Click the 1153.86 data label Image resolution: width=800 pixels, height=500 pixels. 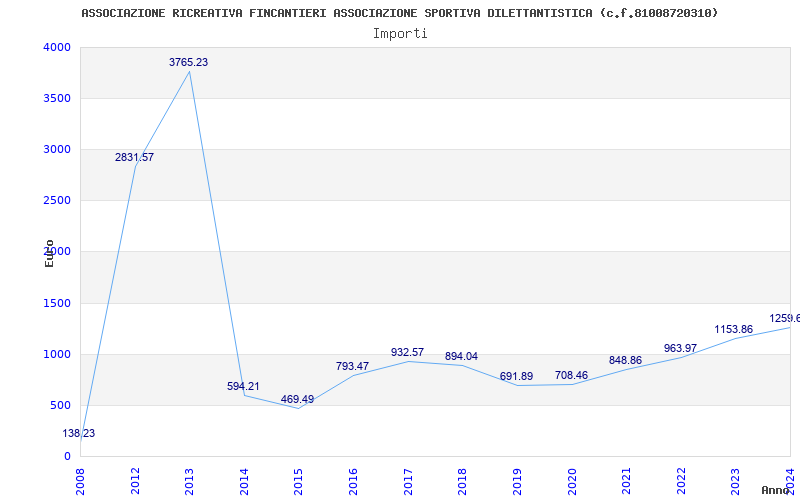(734, 329)
